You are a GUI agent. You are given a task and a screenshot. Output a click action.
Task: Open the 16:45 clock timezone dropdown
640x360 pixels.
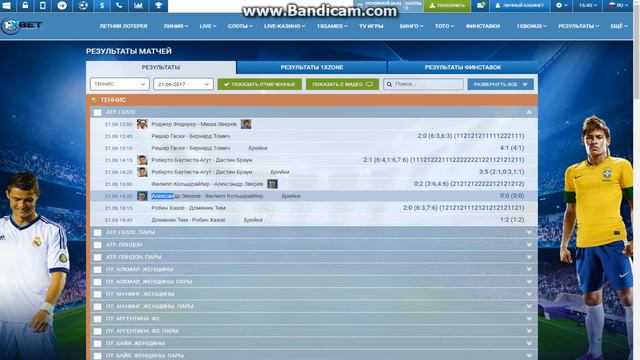(588, 5)
